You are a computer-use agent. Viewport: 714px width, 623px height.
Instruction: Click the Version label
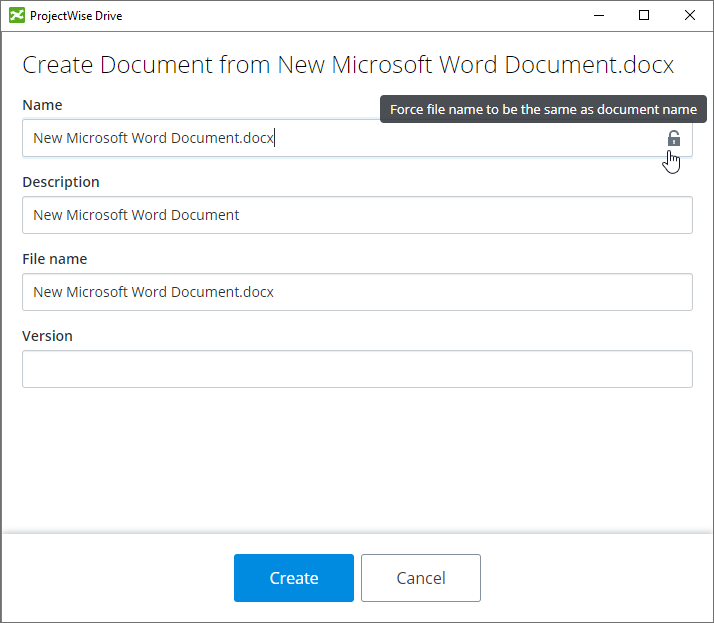pyautogui.click(x=48, y=336)
